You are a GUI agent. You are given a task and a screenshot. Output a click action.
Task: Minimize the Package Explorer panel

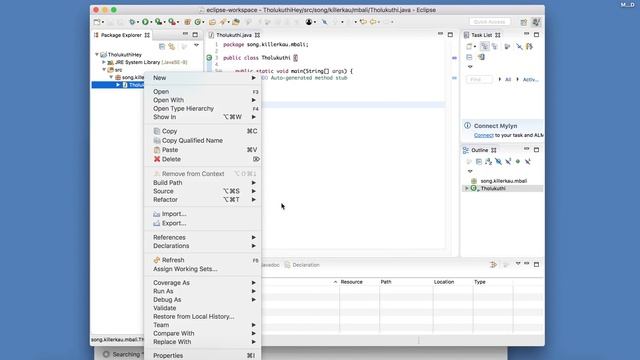[185, 34]
